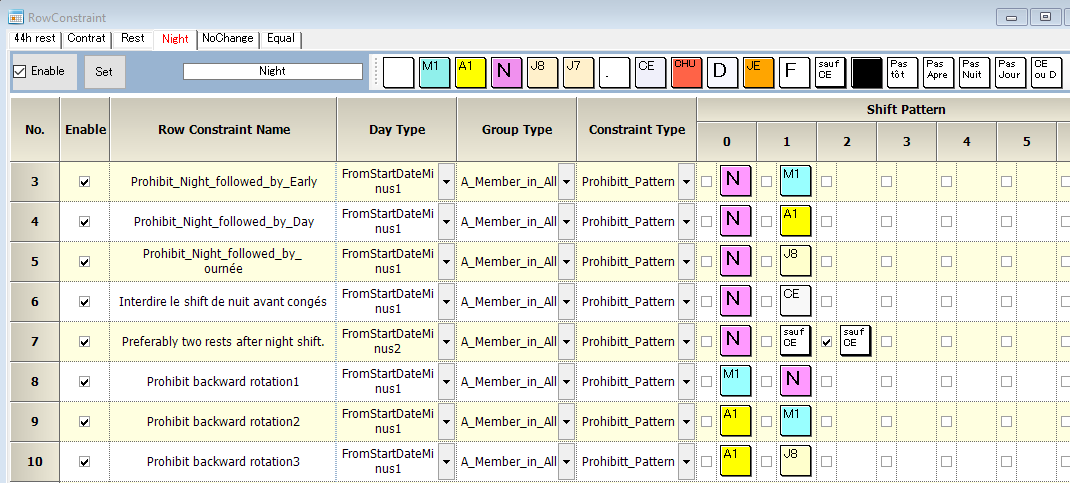Select the Pas Apre tile in toolbar

tap(938, 72)
